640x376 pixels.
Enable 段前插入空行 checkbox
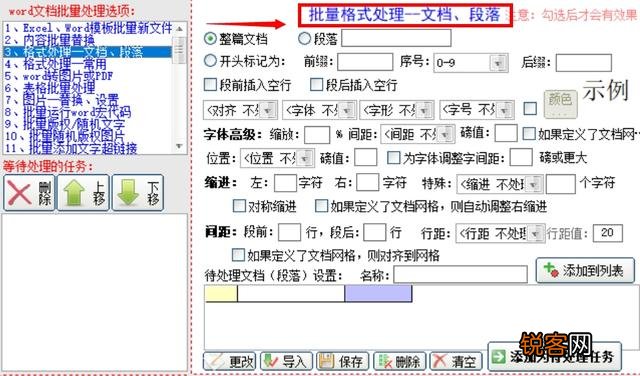tap(210, 85)
